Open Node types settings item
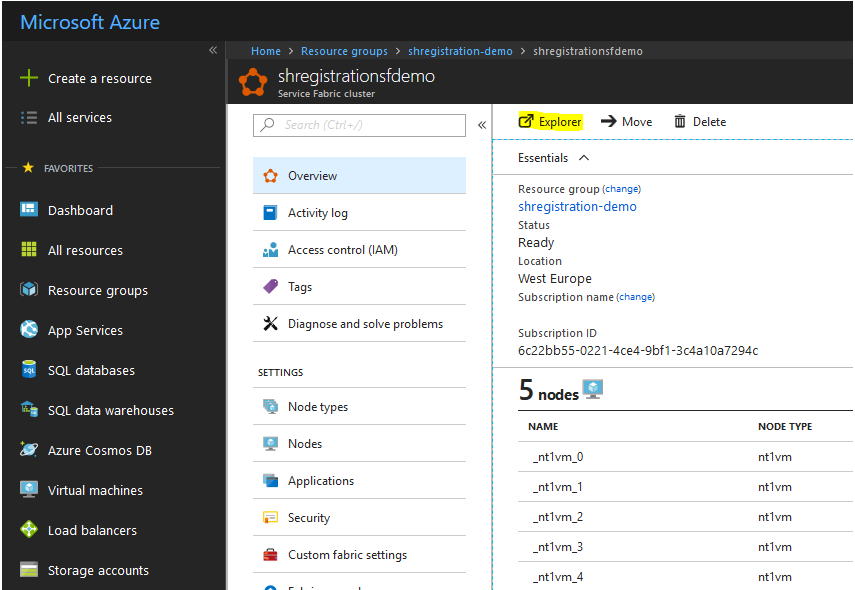Viewport: 855px width, 590px height. [x=359, y=406]
